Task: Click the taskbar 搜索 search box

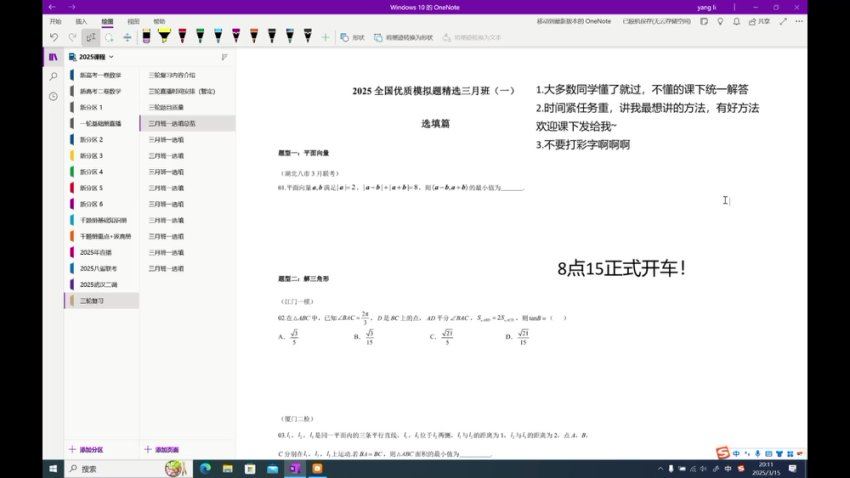Action: (x=127, y=469)
